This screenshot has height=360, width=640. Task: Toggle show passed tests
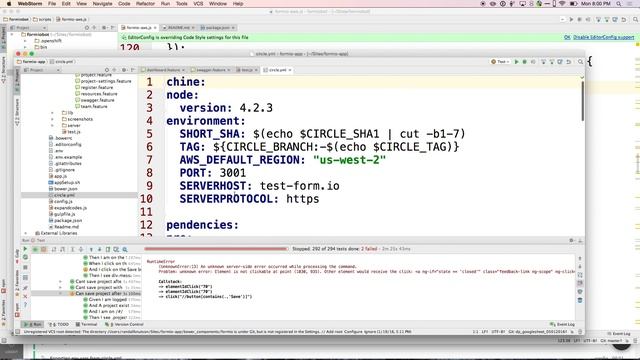pos(35,249)
